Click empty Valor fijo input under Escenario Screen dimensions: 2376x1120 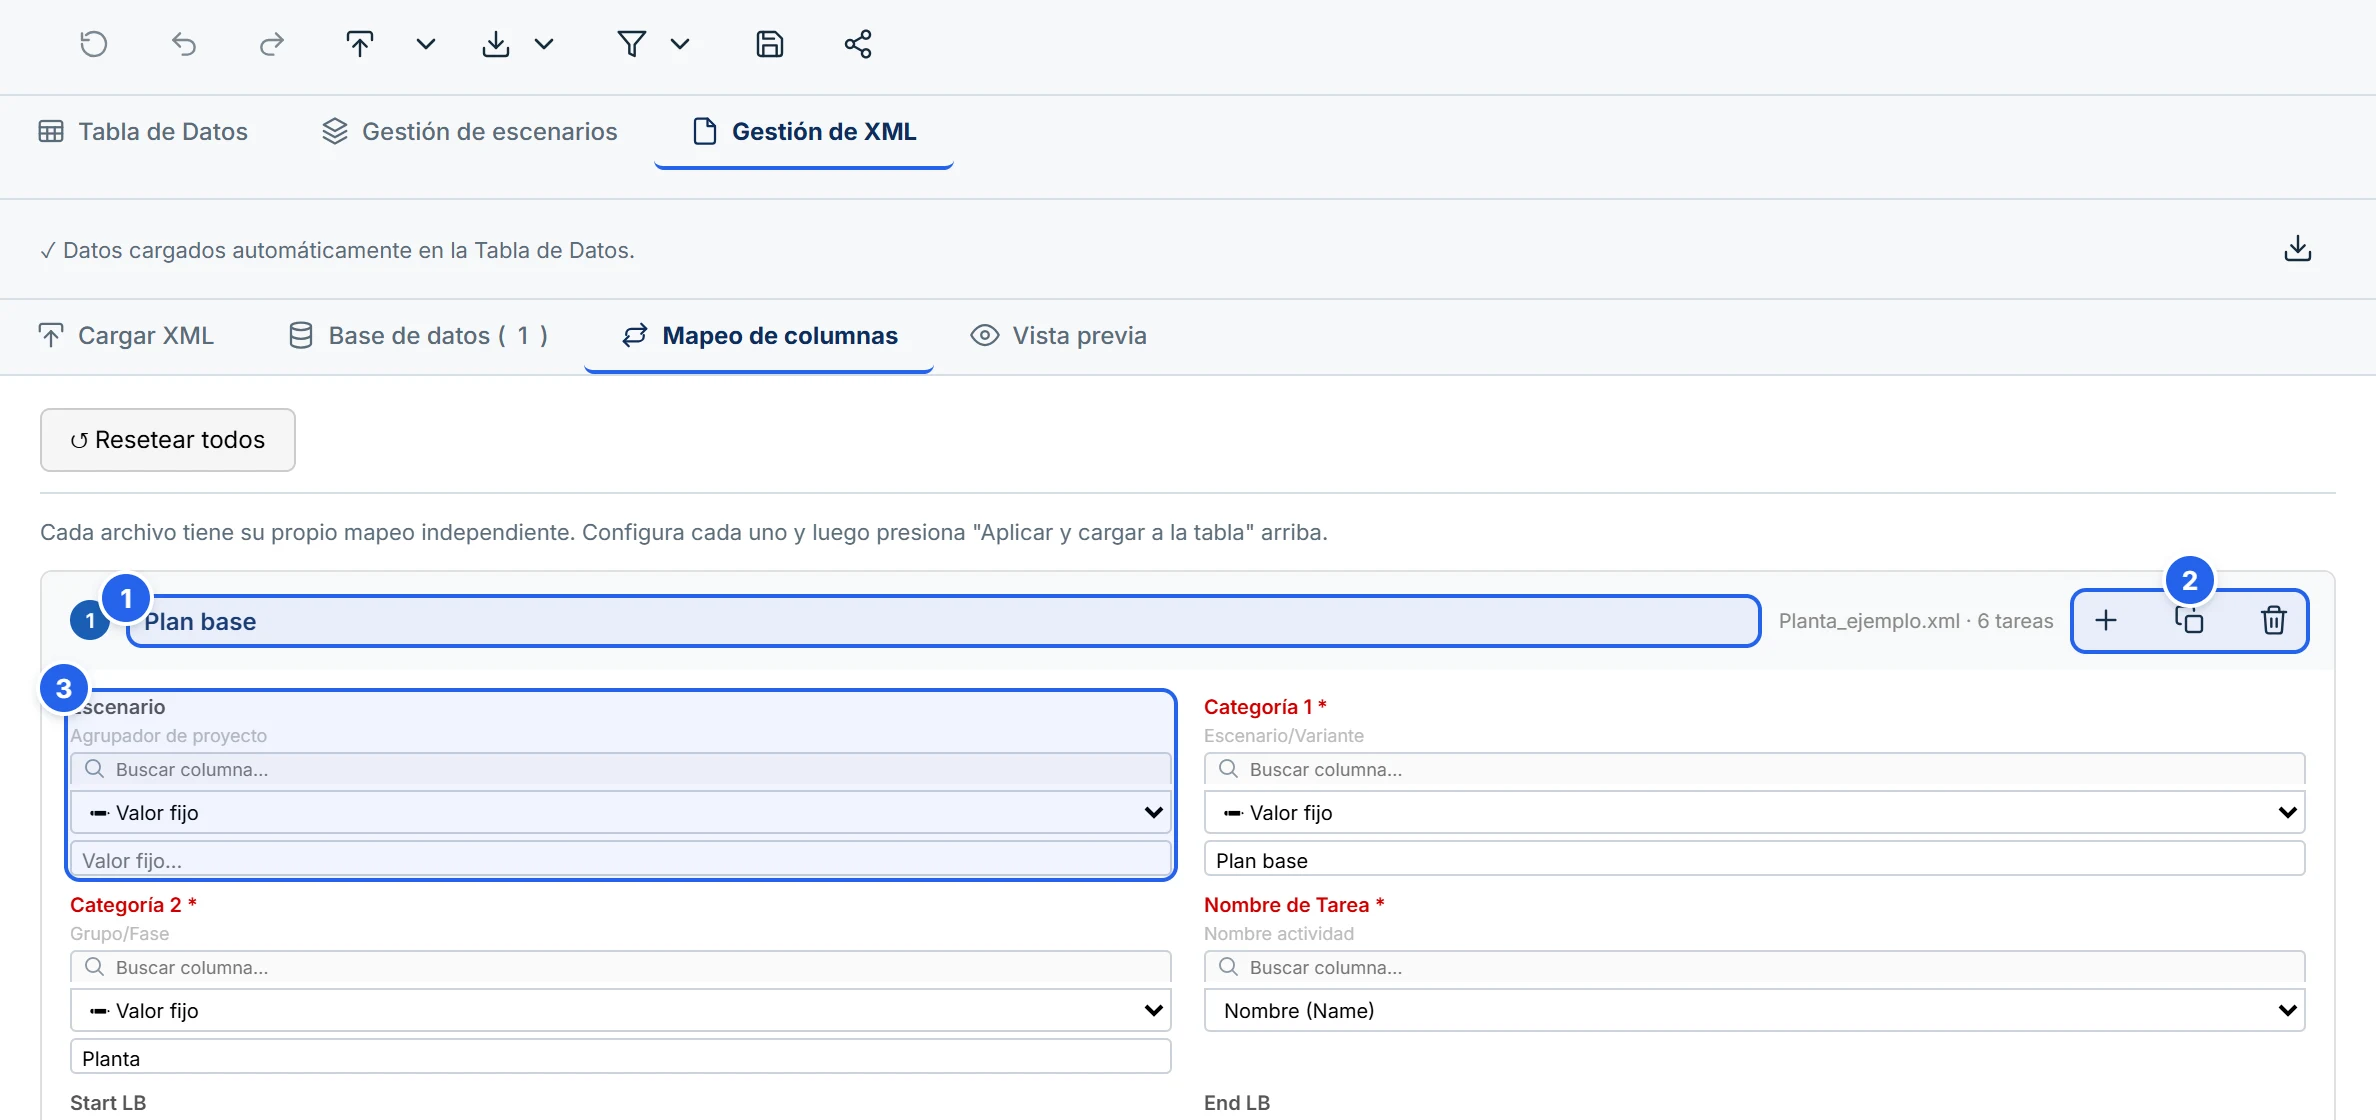coord(620,859)
